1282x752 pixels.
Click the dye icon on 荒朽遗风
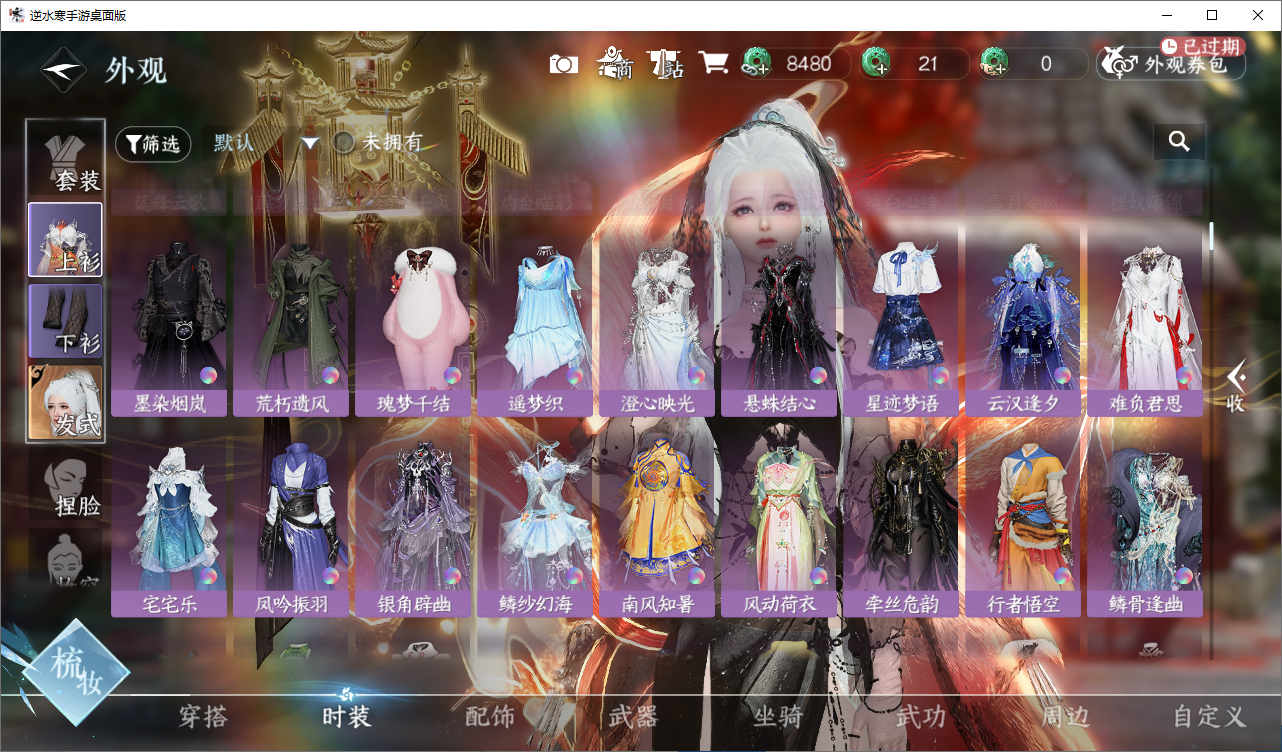pyautogui.click(x=330, y=376)
